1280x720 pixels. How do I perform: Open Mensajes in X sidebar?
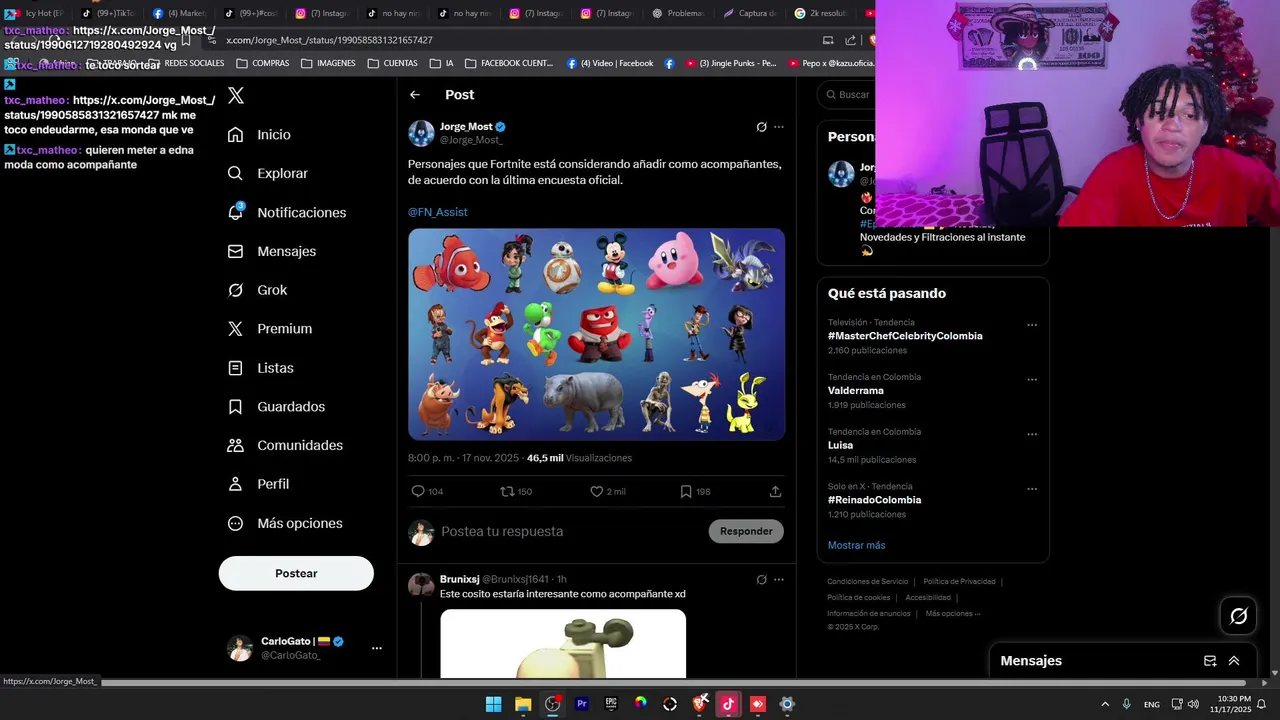(271, 251)
